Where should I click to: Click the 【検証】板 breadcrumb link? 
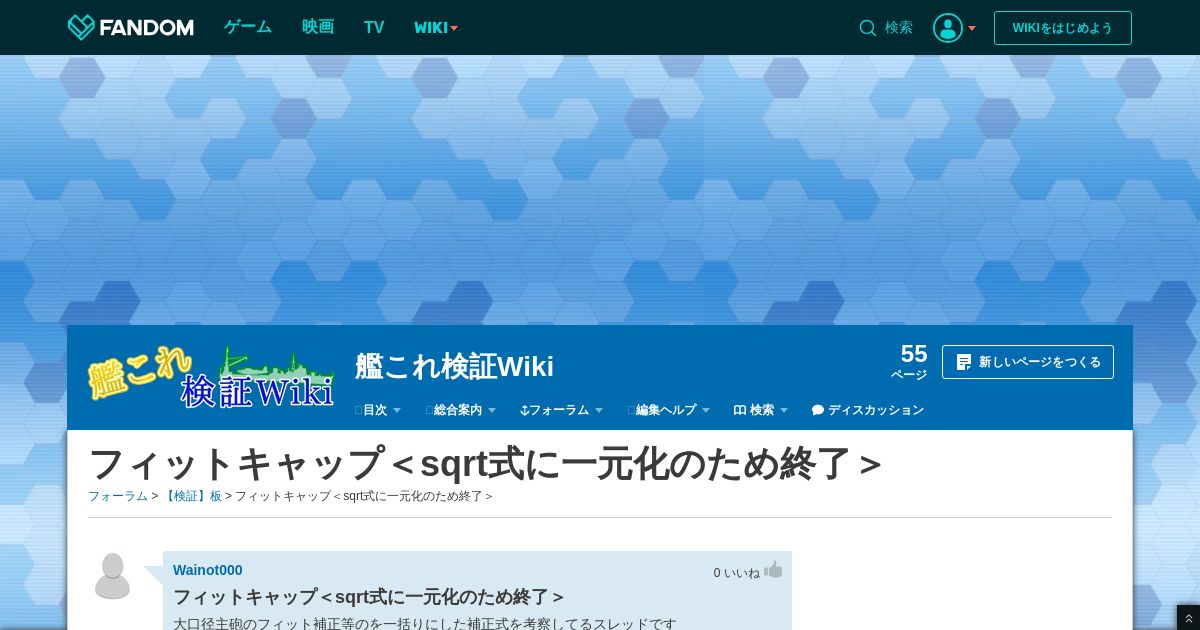tap(192, 496)
